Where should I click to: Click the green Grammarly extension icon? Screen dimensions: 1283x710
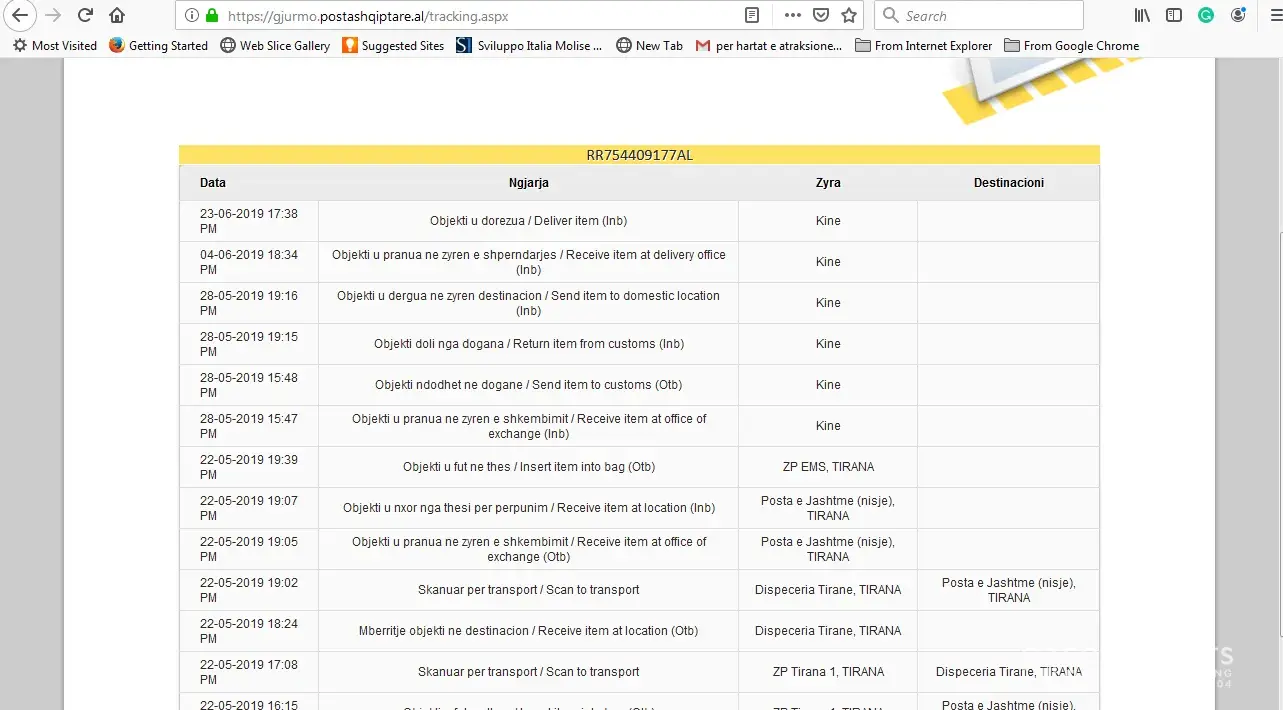pos(1206,15)
